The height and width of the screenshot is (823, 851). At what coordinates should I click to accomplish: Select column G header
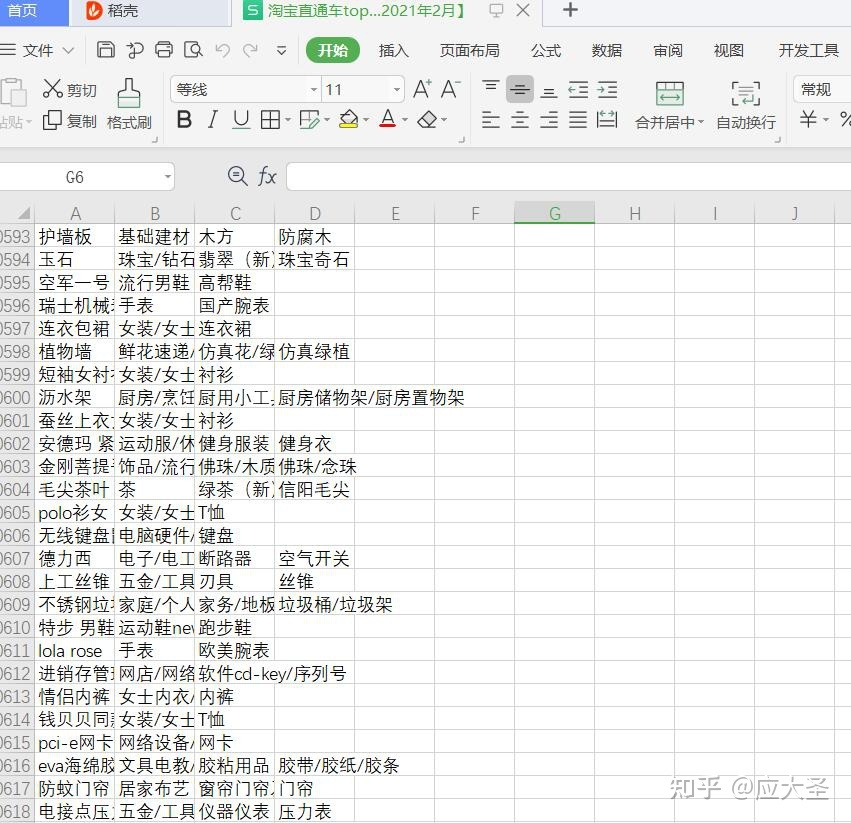point(554,213)
